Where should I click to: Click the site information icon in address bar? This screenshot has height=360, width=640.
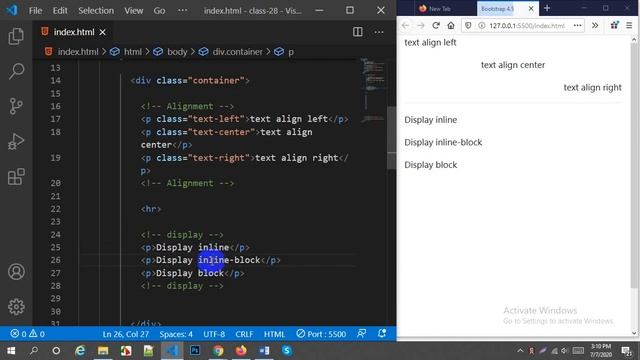pyautogui.click(x=482, y=25)
